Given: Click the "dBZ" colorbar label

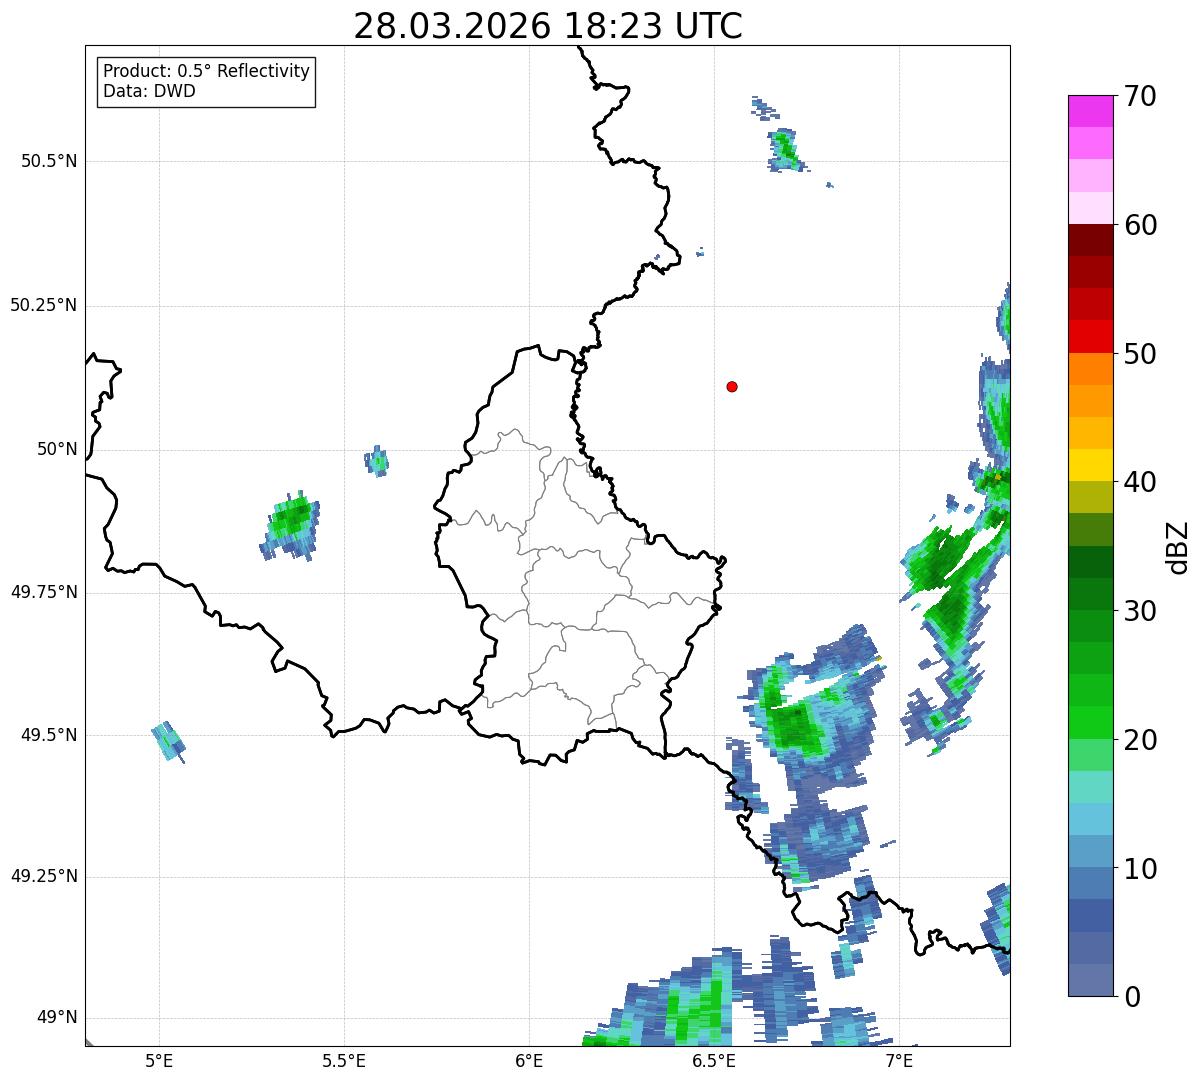Looking at the screenshot, I should point(1178,546).
